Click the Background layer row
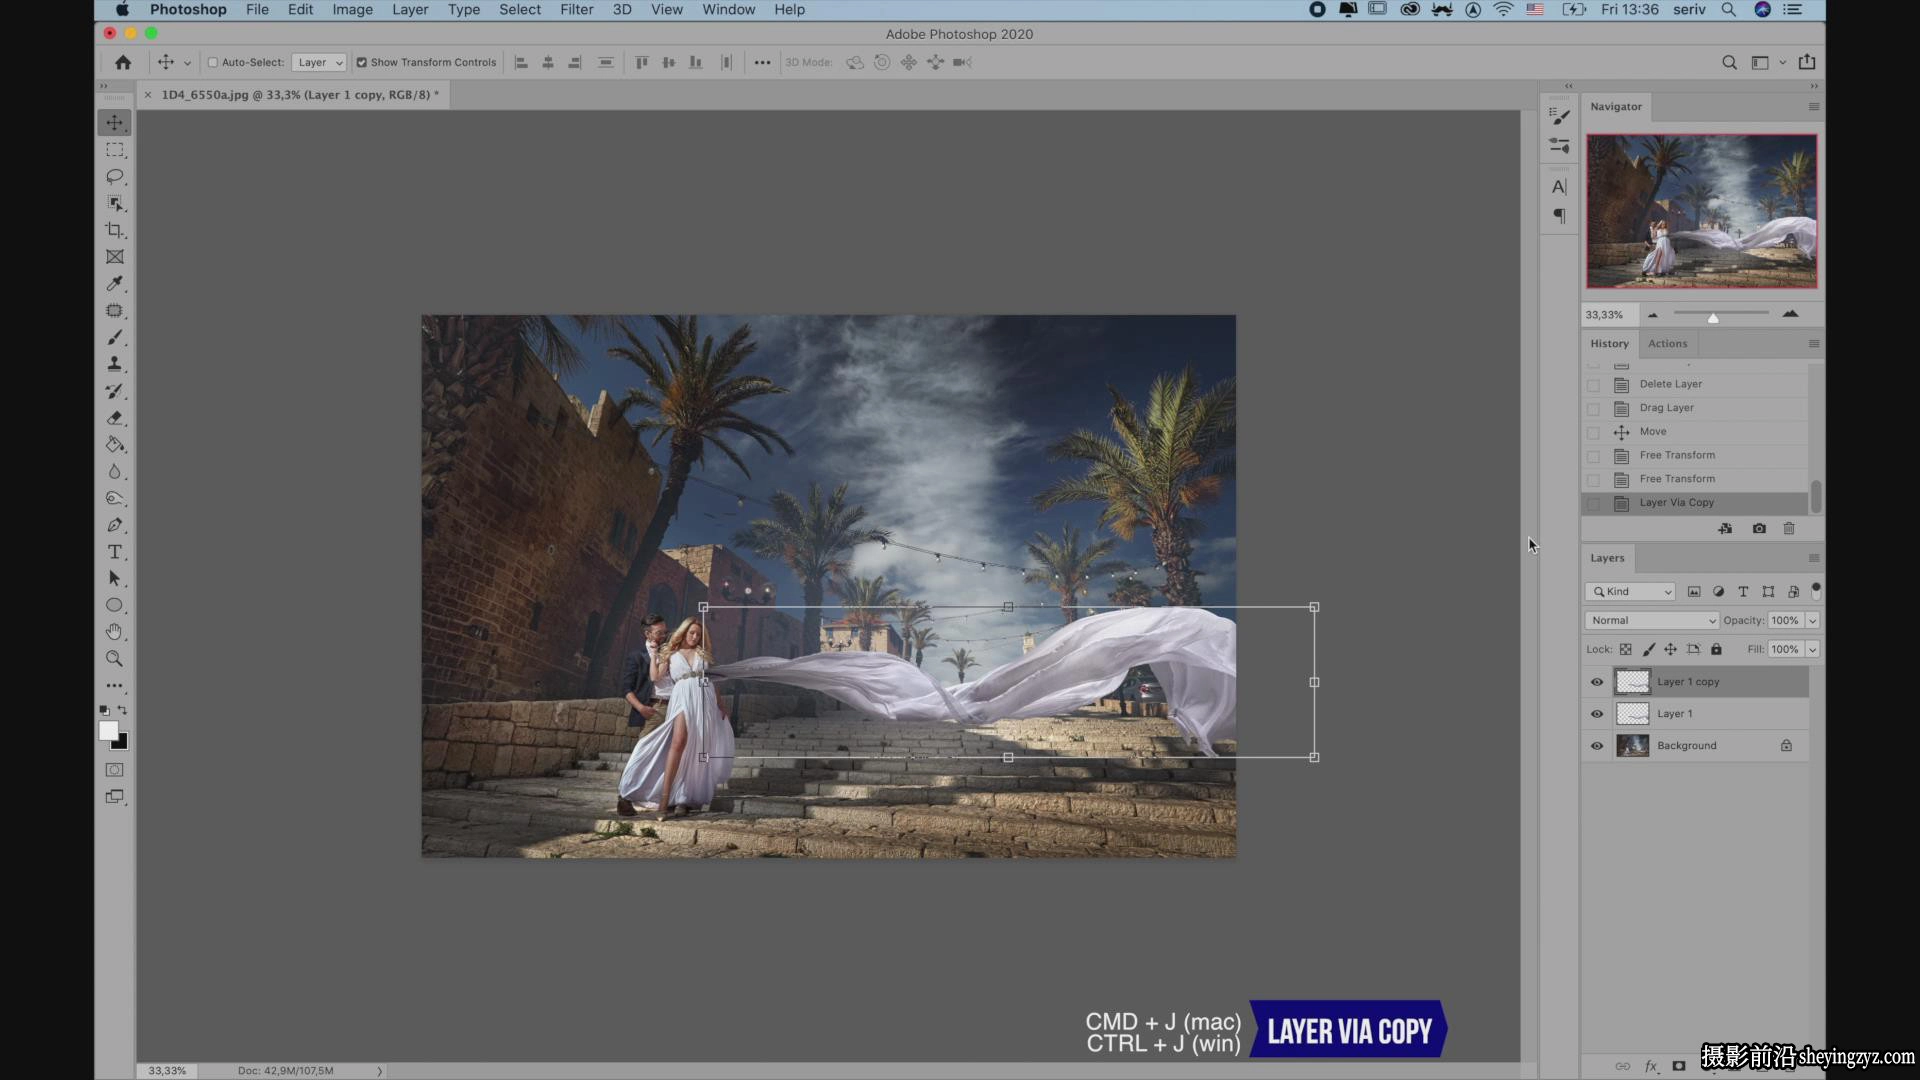Viewport: 1920px width, 1080px height. (x=1695, y=746)
